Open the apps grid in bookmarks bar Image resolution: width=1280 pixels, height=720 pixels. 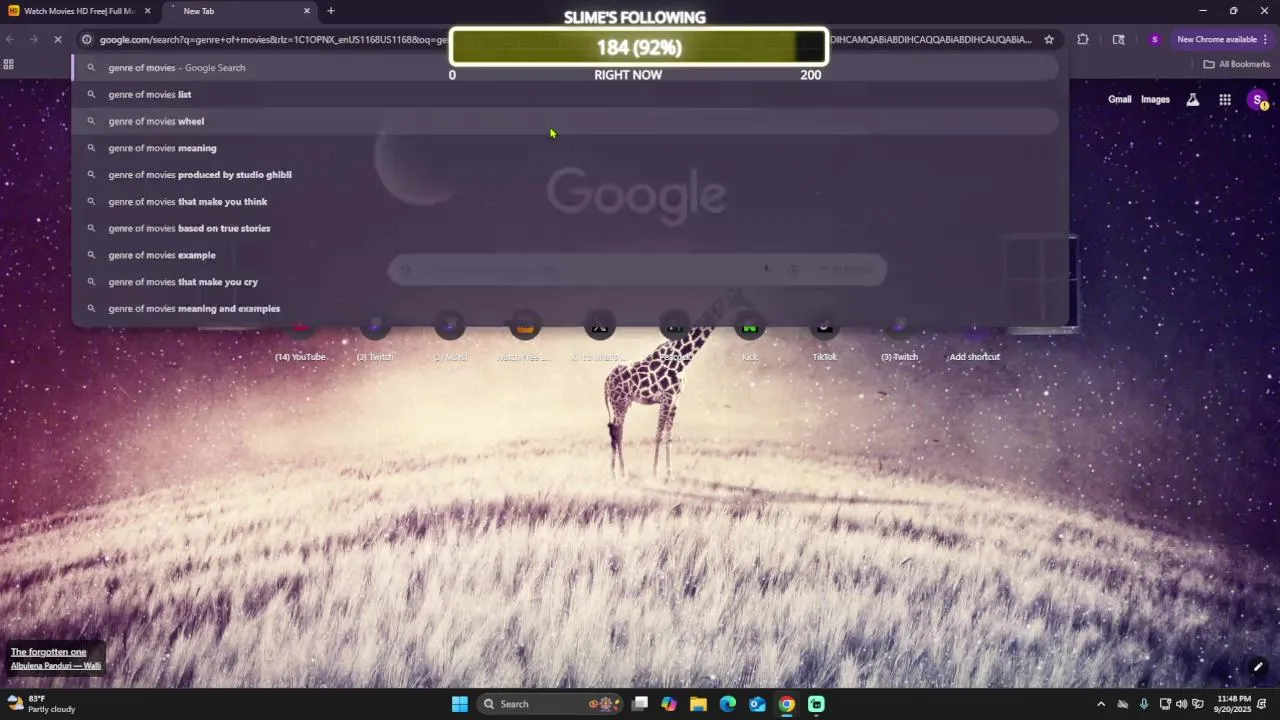tap(9, 64)
